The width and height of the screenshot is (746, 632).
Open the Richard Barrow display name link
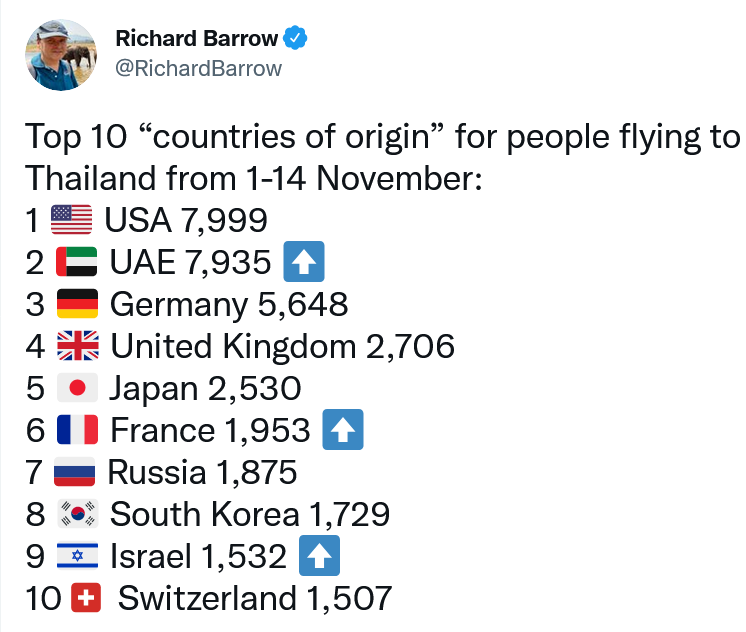coord(197,39)
